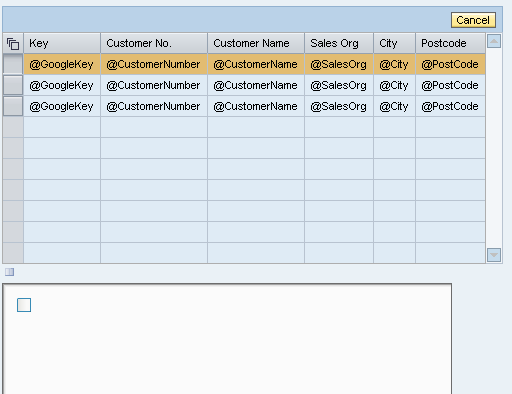Image resolution: width=512 pixels, height=394 pixels.
Task: Select the third row using its row selector
Action: [13, 106]
